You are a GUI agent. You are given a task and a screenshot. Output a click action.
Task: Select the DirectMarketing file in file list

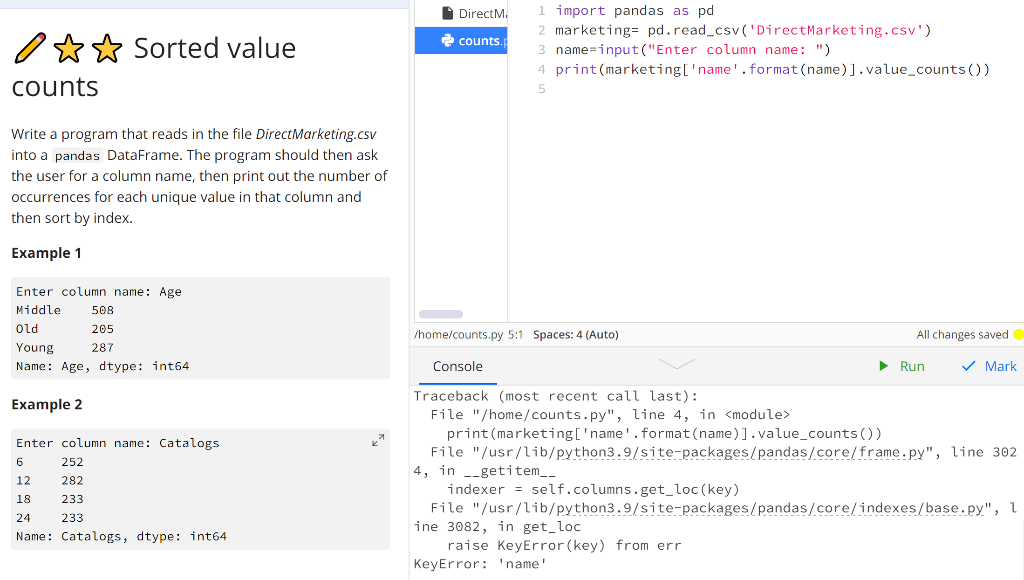[x=461, y=13]
